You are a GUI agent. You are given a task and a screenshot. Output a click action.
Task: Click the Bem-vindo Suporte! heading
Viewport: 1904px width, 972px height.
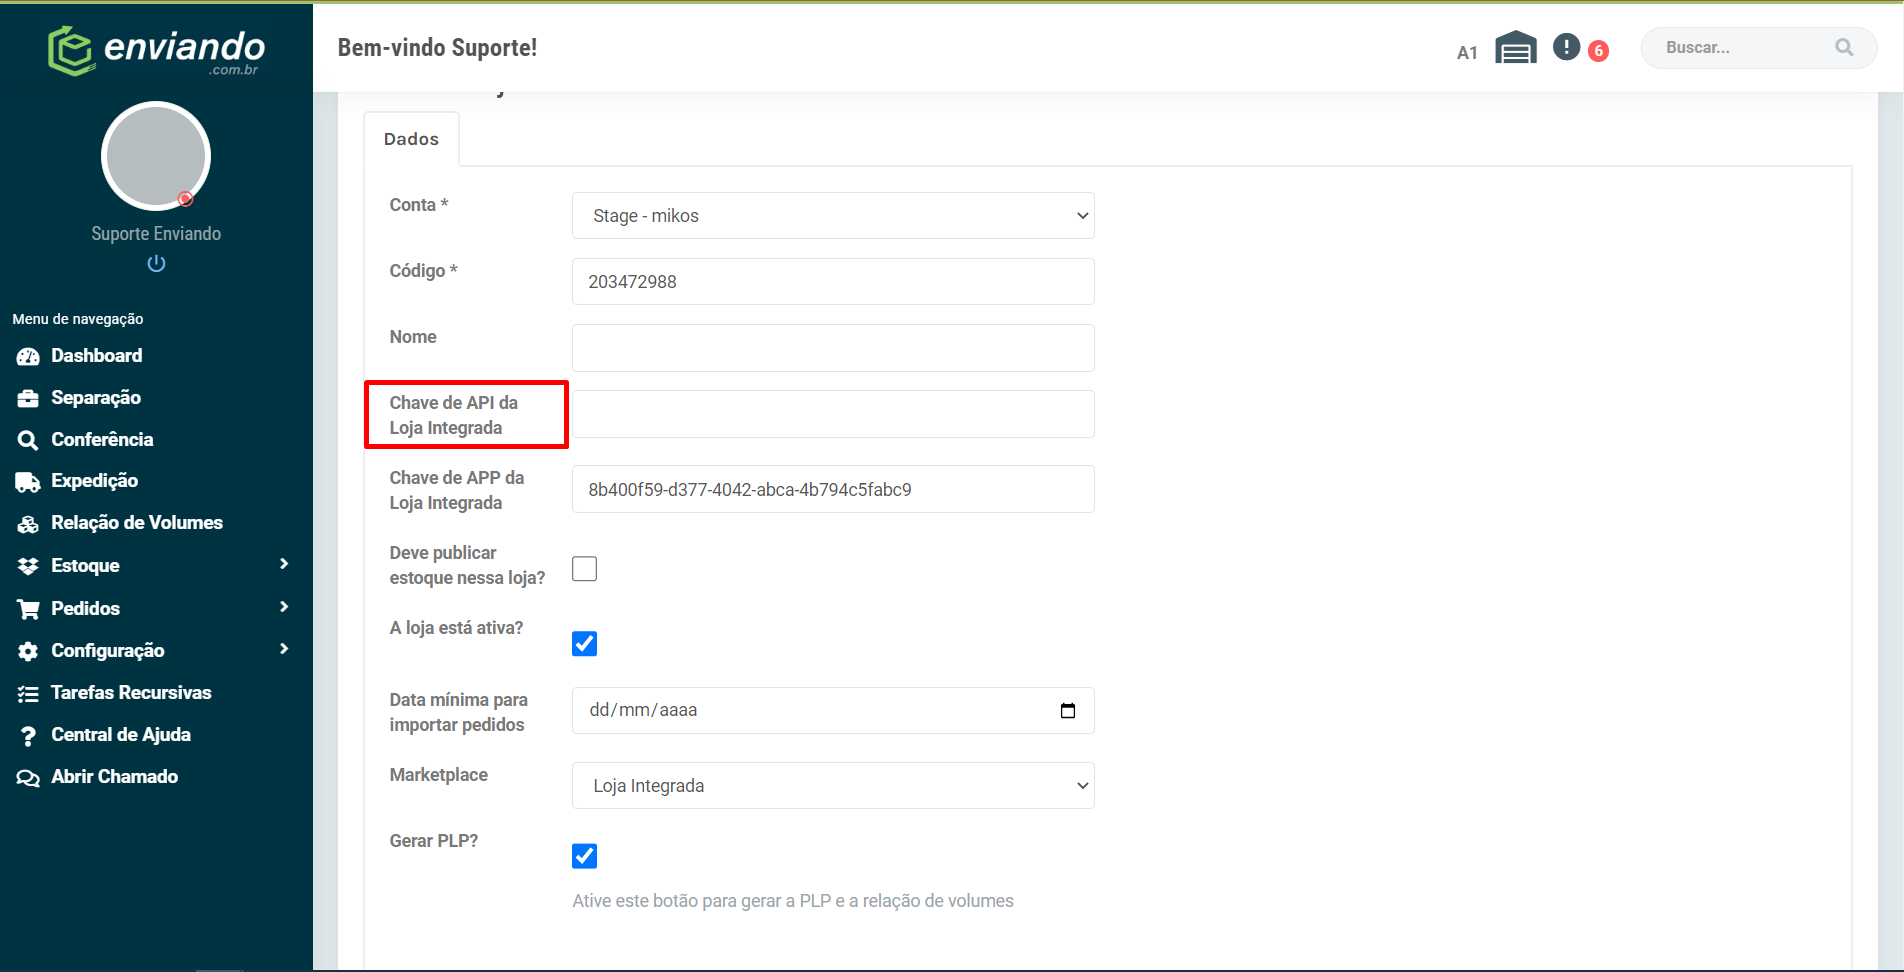437,48
